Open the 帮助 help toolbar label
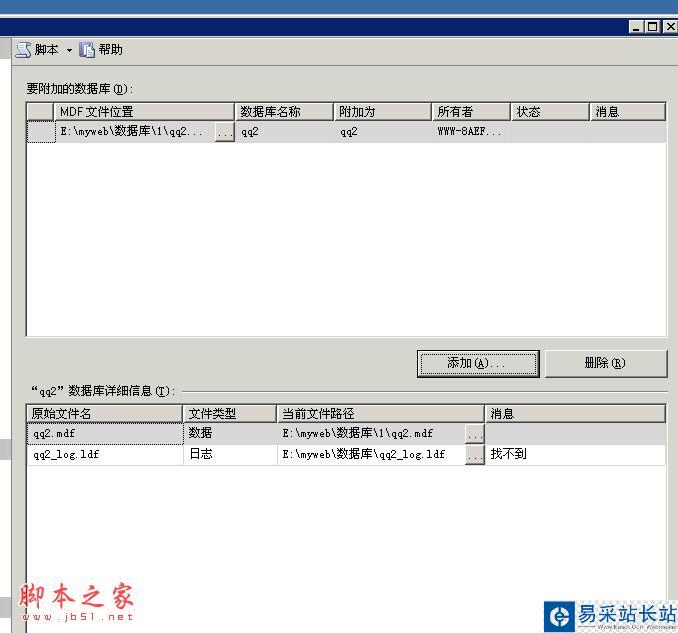Screen dimensions: 678x633 [x=111, y=50]
